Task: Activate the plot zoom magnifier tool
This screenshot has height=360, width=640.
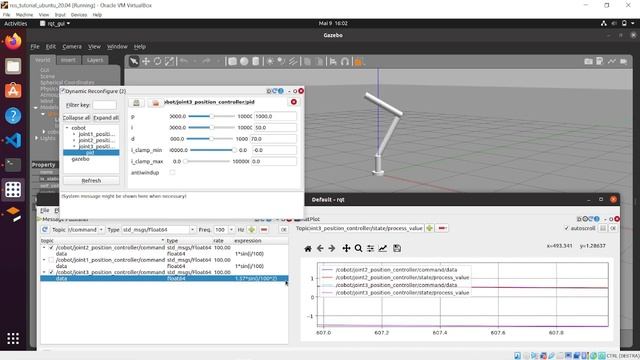Action: point(358,248)
